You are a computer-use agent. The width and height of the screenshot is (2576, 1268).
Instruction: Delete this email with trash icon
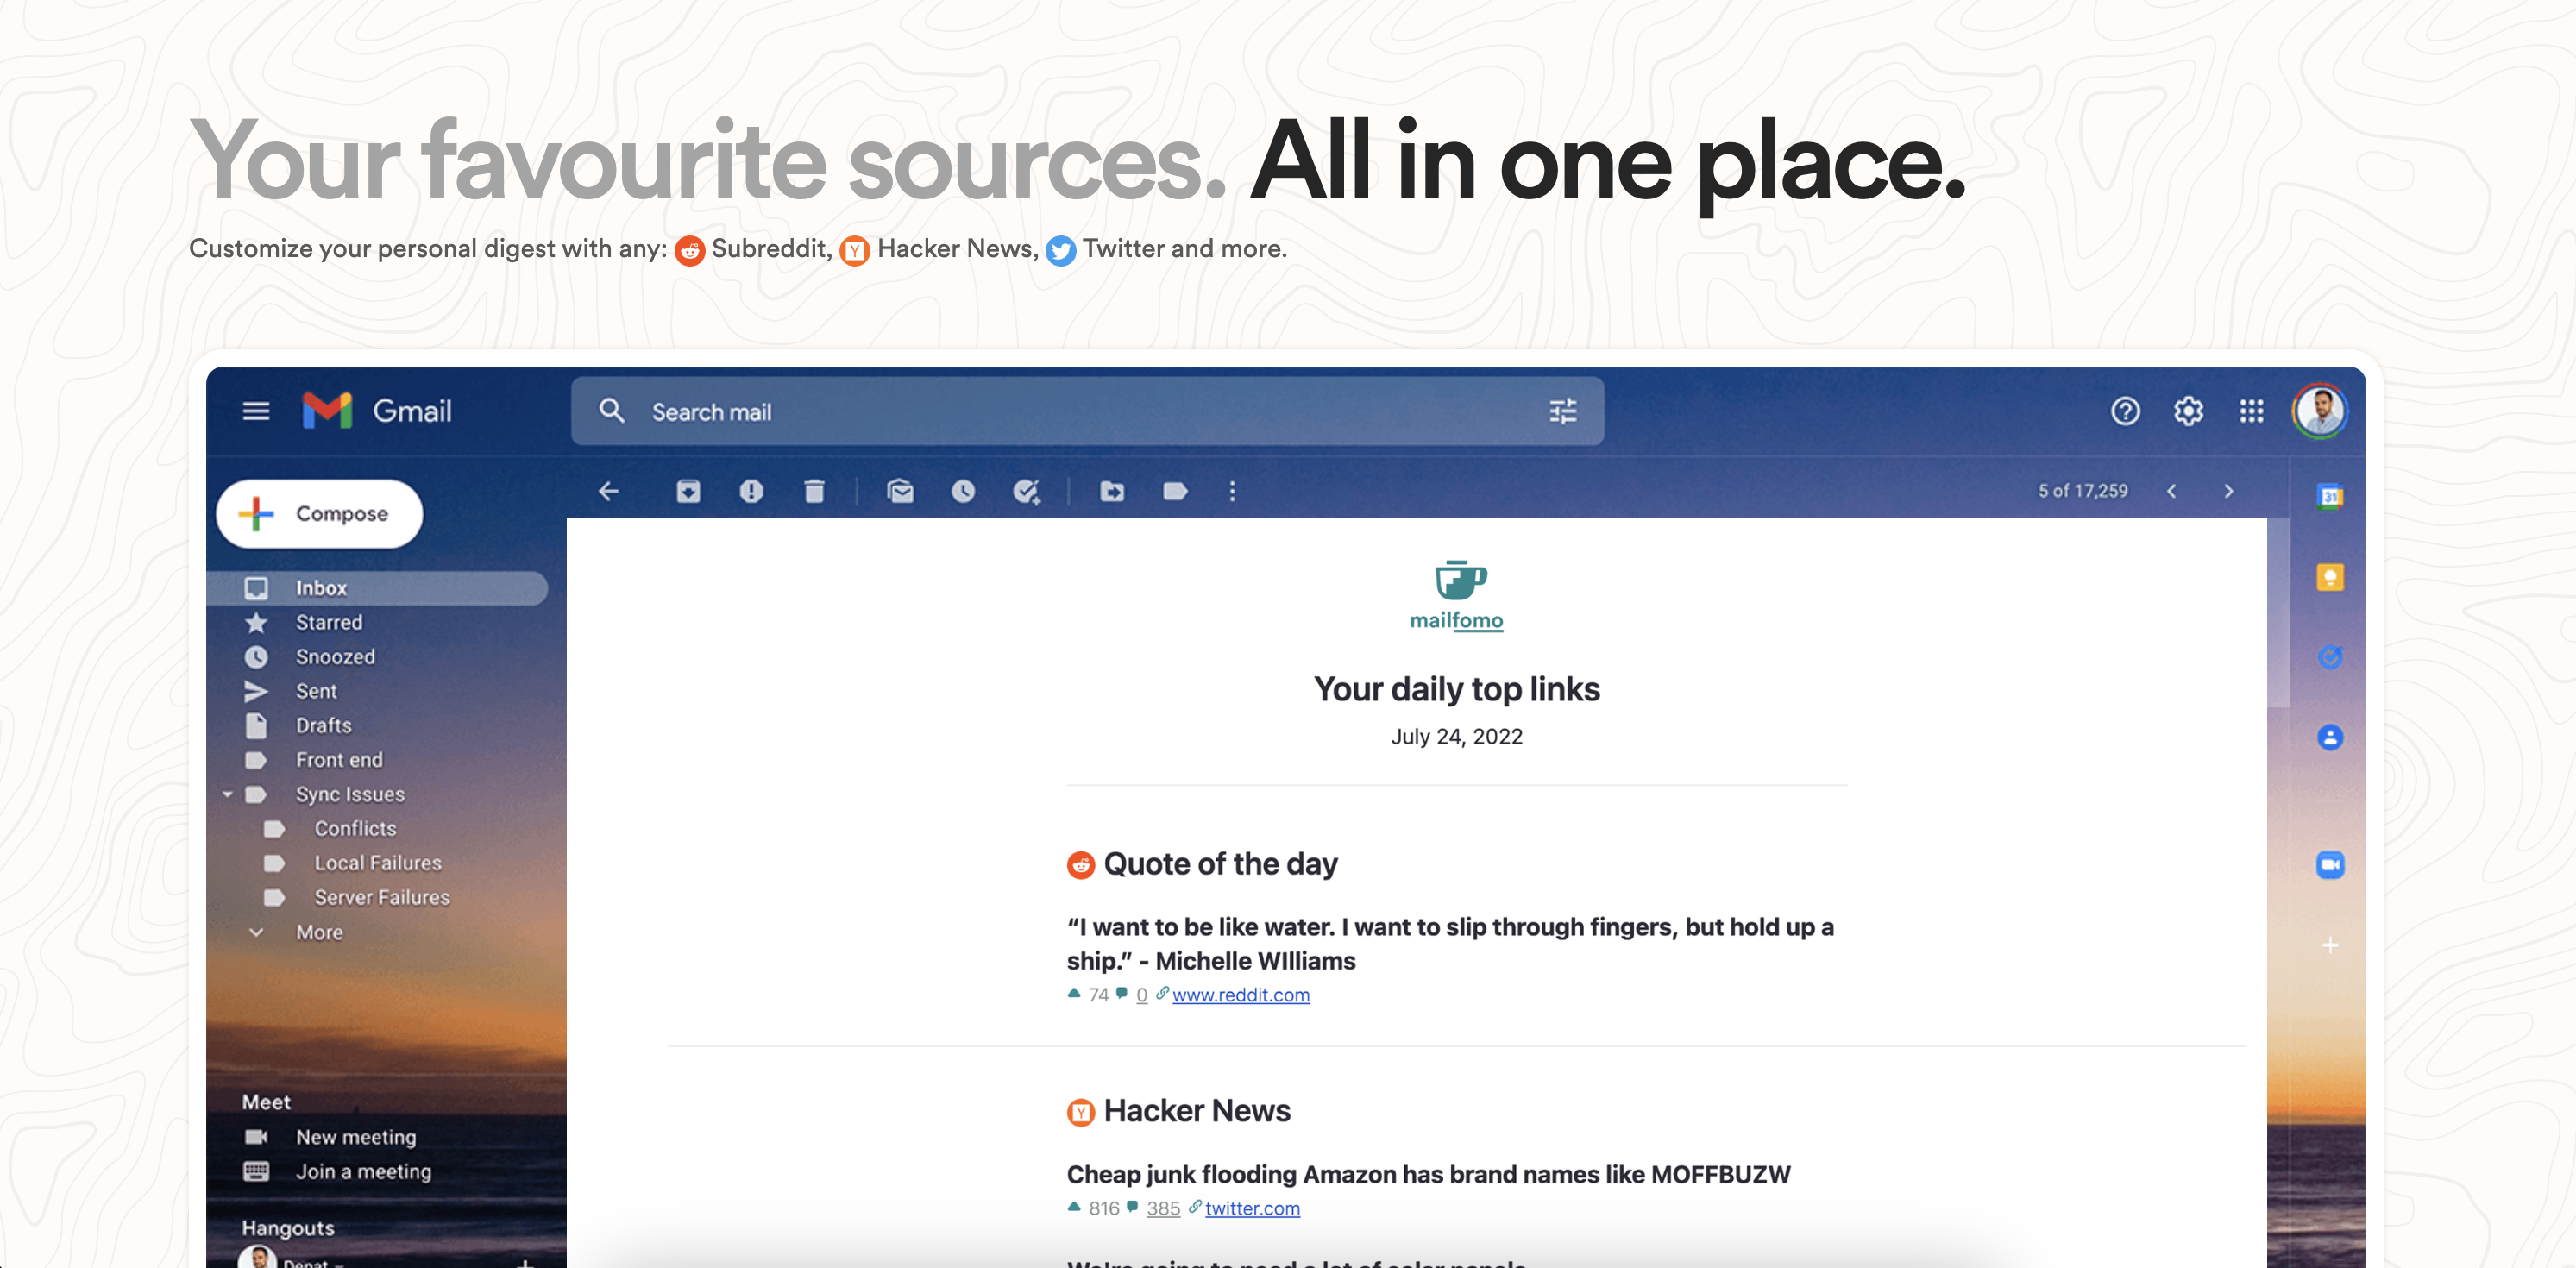814,491
